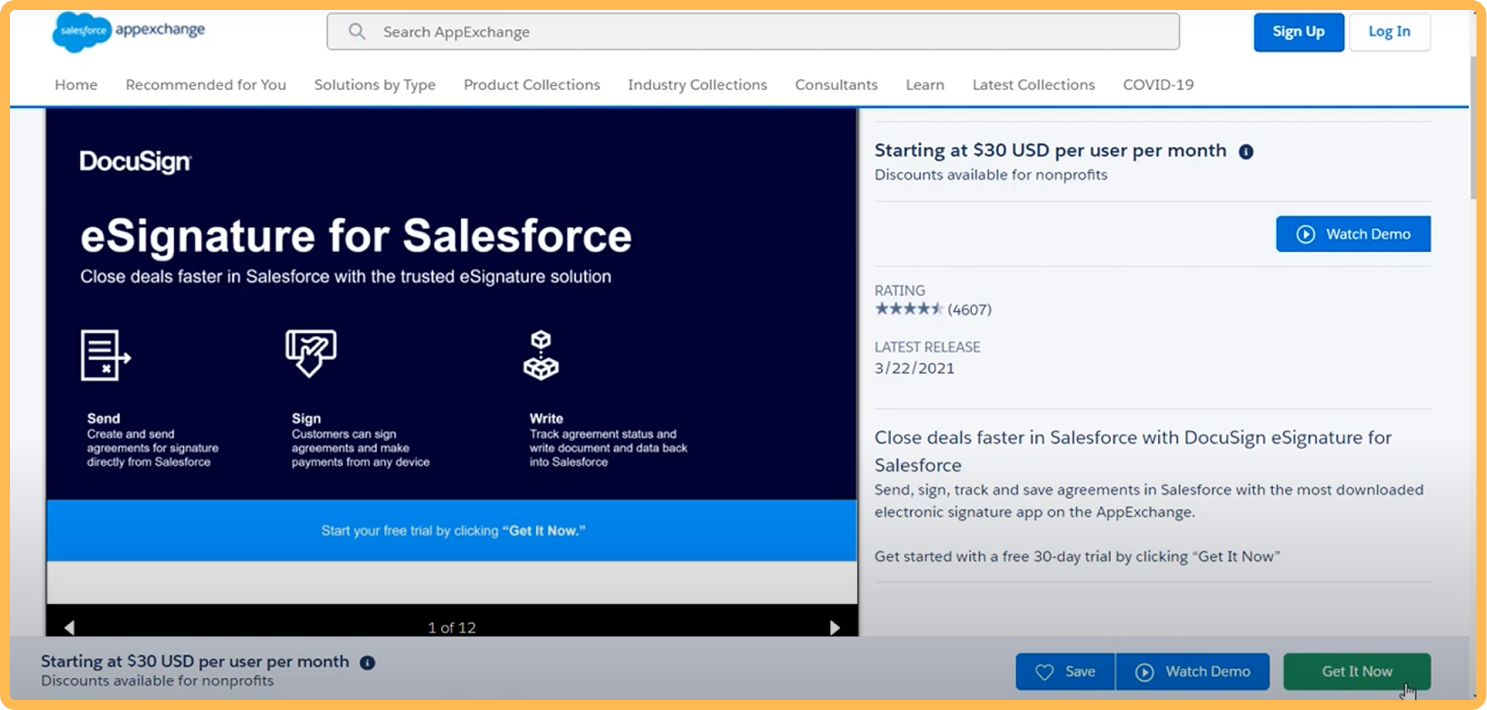Screen dimensions: 1487x710
Task: Click the 'Starting at $30 USD' text in bottom bar
Action: (195, 662)
